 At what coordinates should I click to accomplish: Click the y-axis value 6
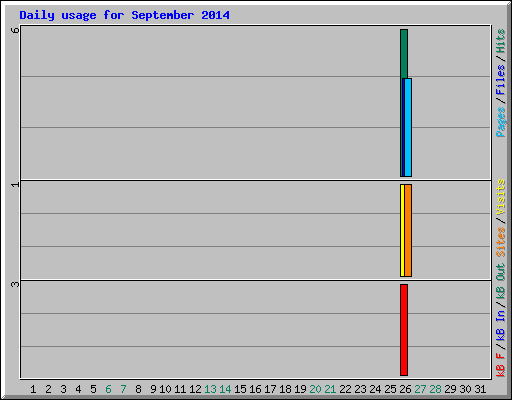click(15, 30)
